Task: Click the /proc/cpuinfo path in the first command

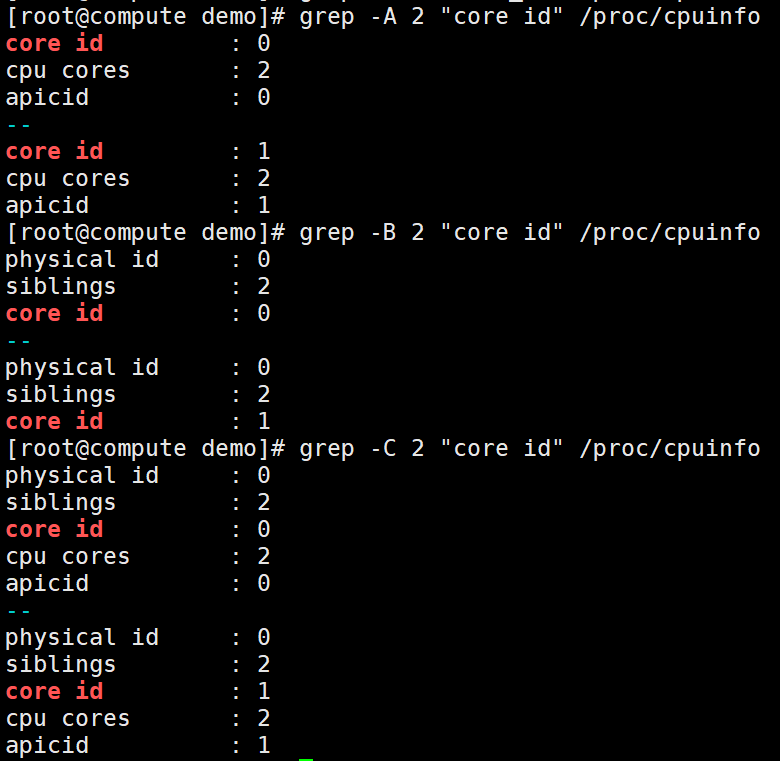Action: [x=669, y=17]
